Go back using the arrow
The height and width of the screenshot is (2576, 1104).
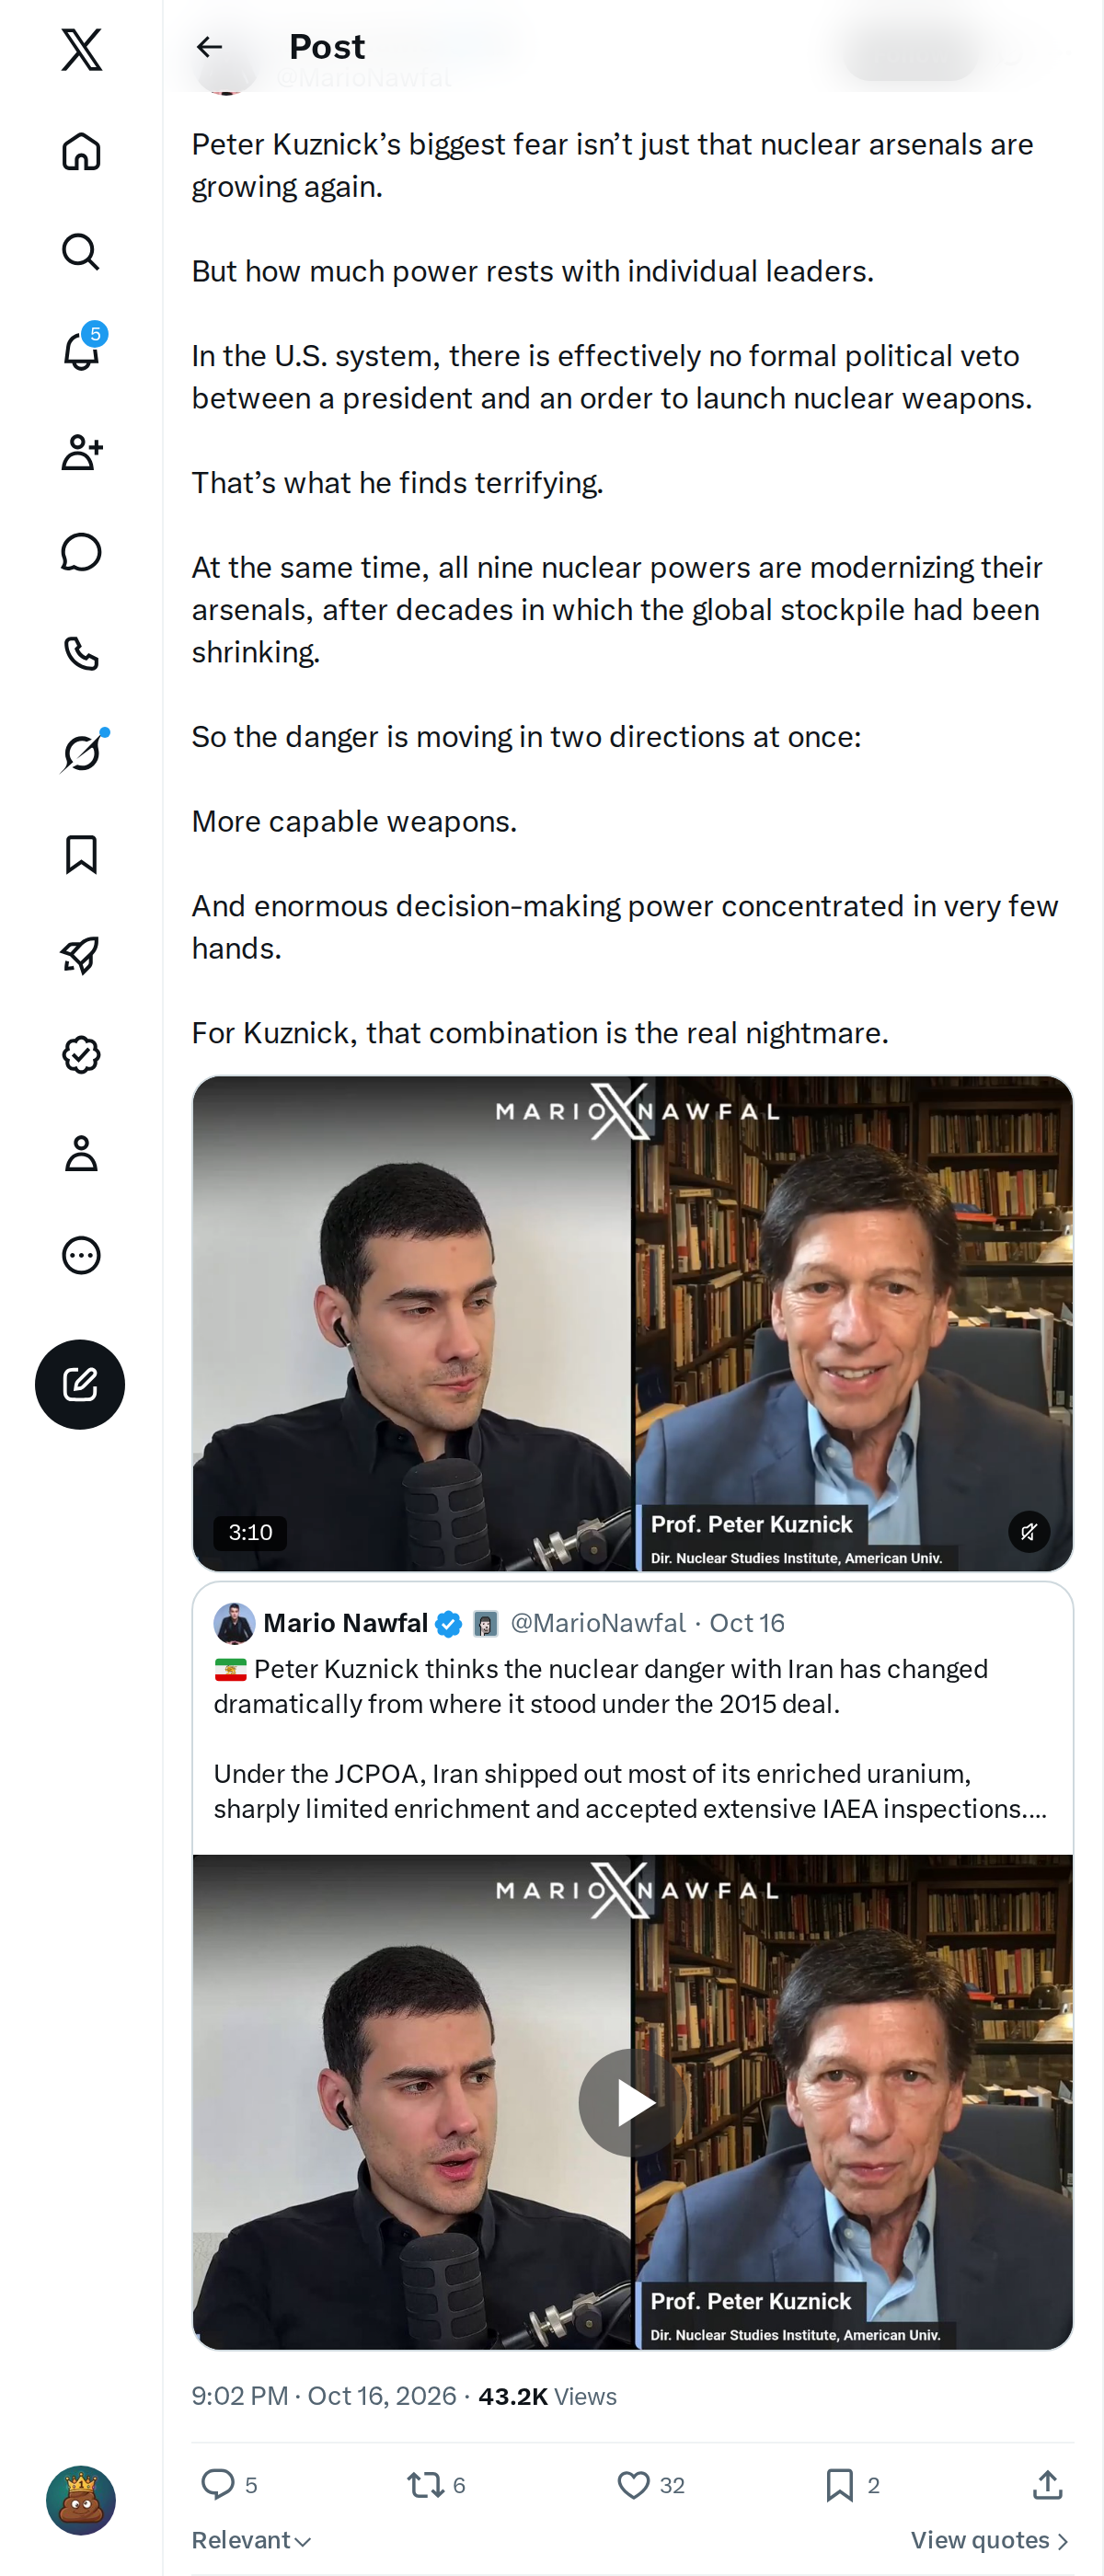coord(209,47)
